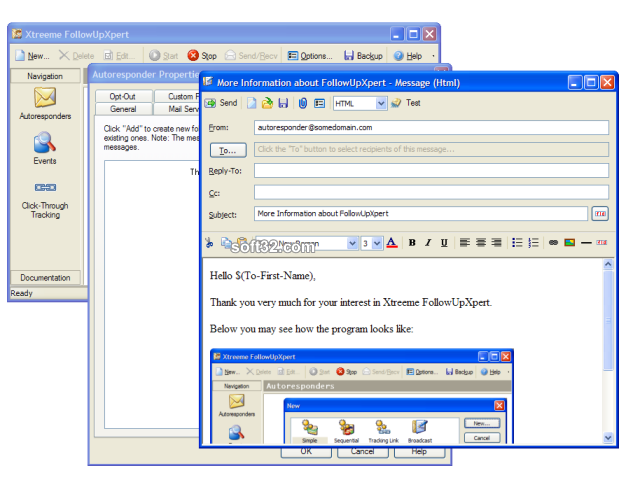Image resolution: width=640 pixels, height=480 pixels.
Task: Click New... in main FollowUpXpert toolbar
Action: 33,56
